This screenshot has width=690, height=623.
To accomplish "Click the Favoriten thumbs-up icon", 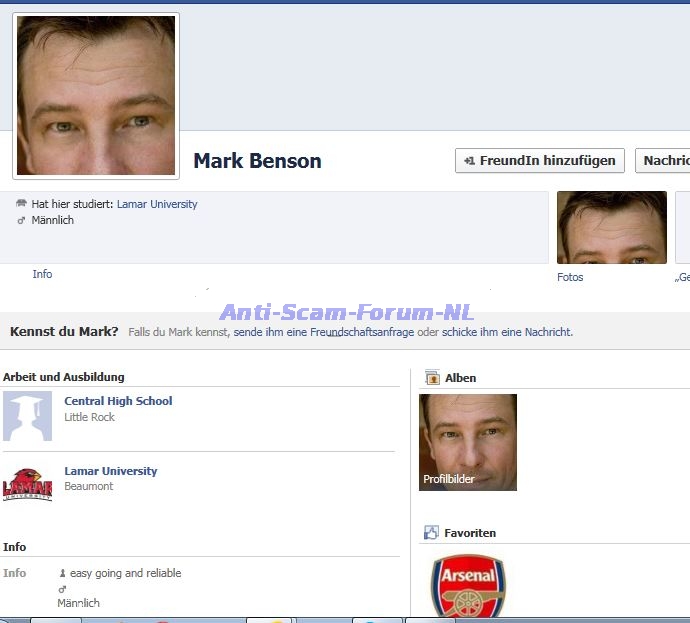I will click(432, 533).
